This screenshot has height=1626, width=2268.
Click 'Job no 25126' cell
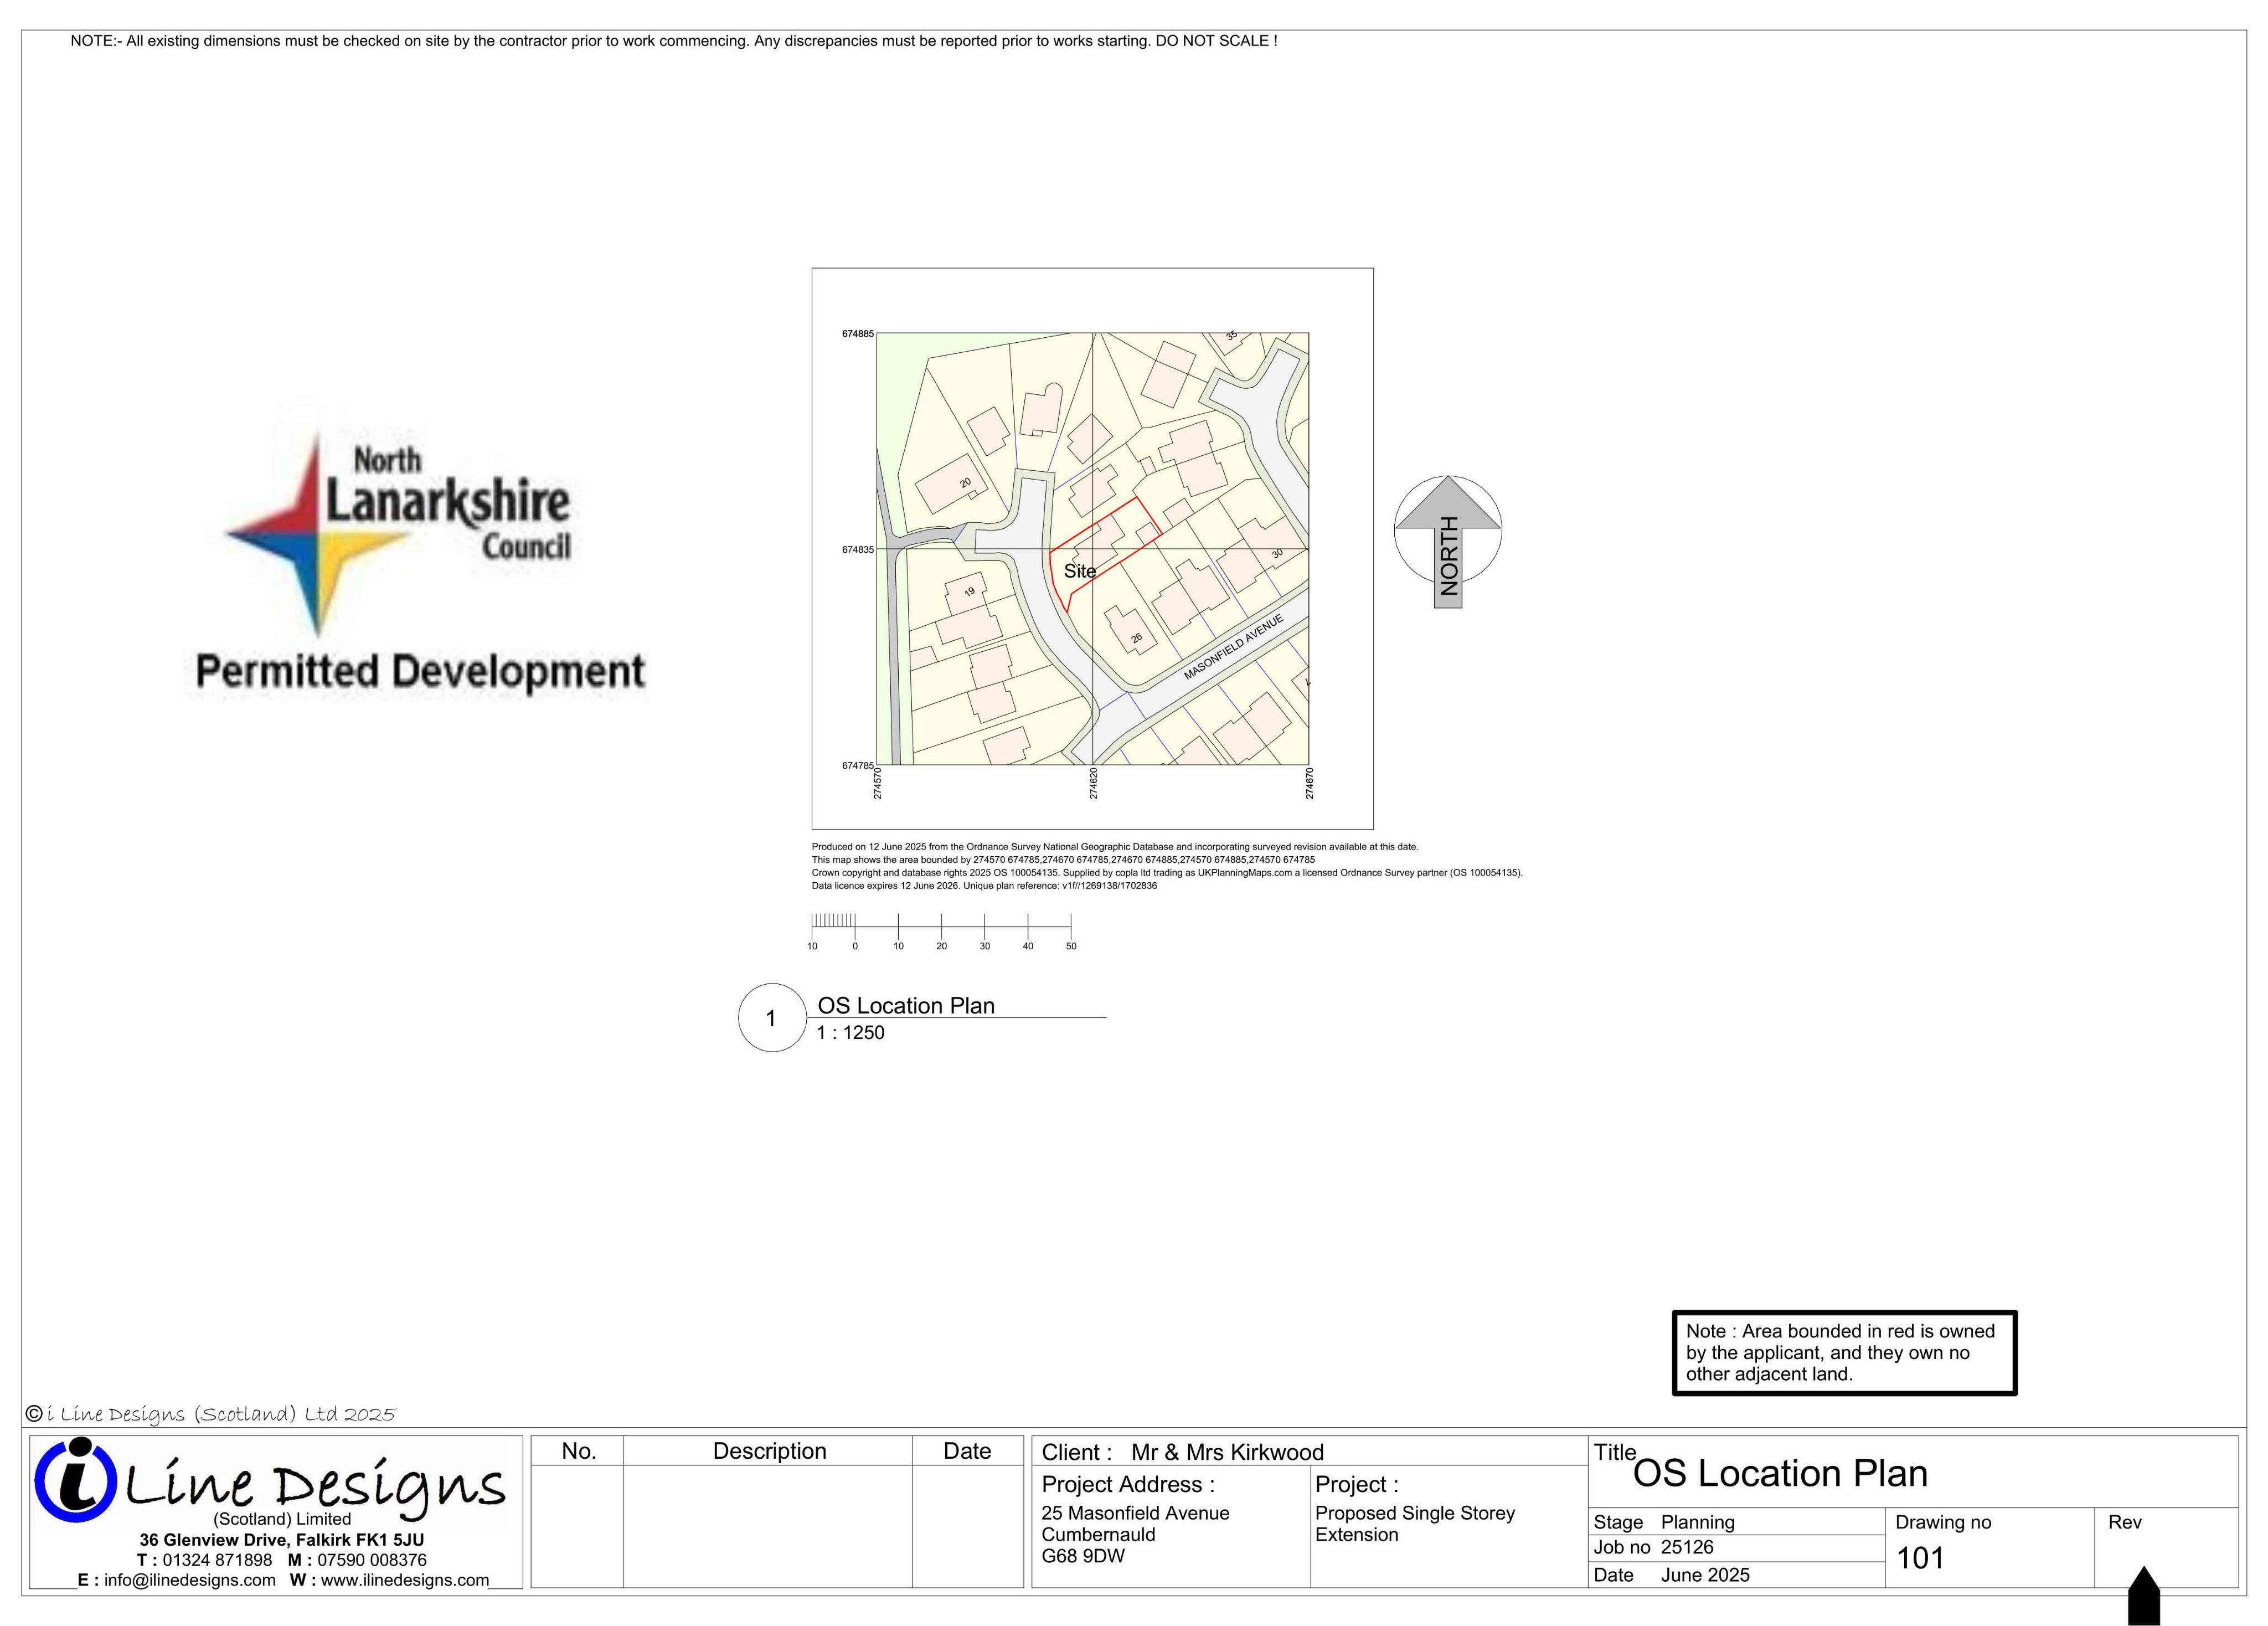(1736, 1548)
